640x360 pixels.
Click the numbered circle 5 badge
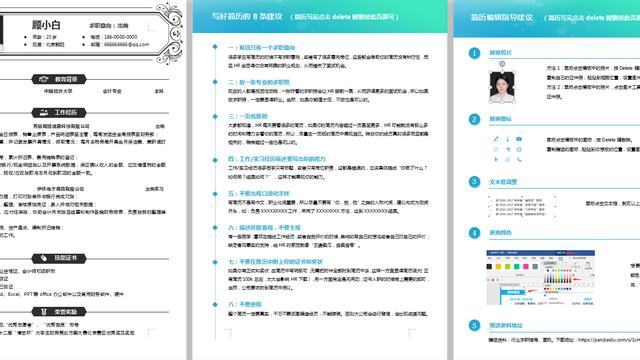(x=474, y=325)
